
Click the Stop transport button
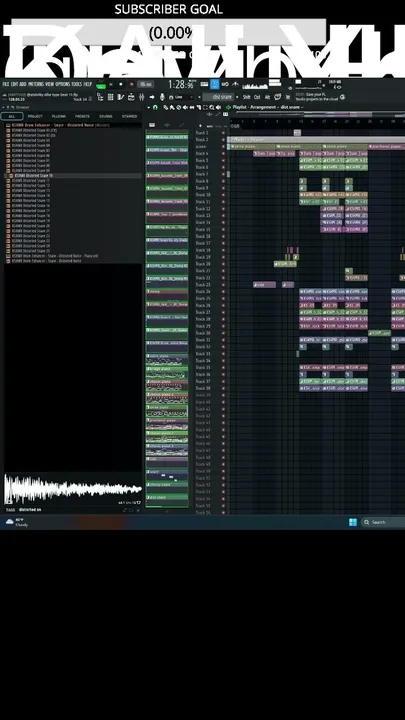[x=121, y=84]
